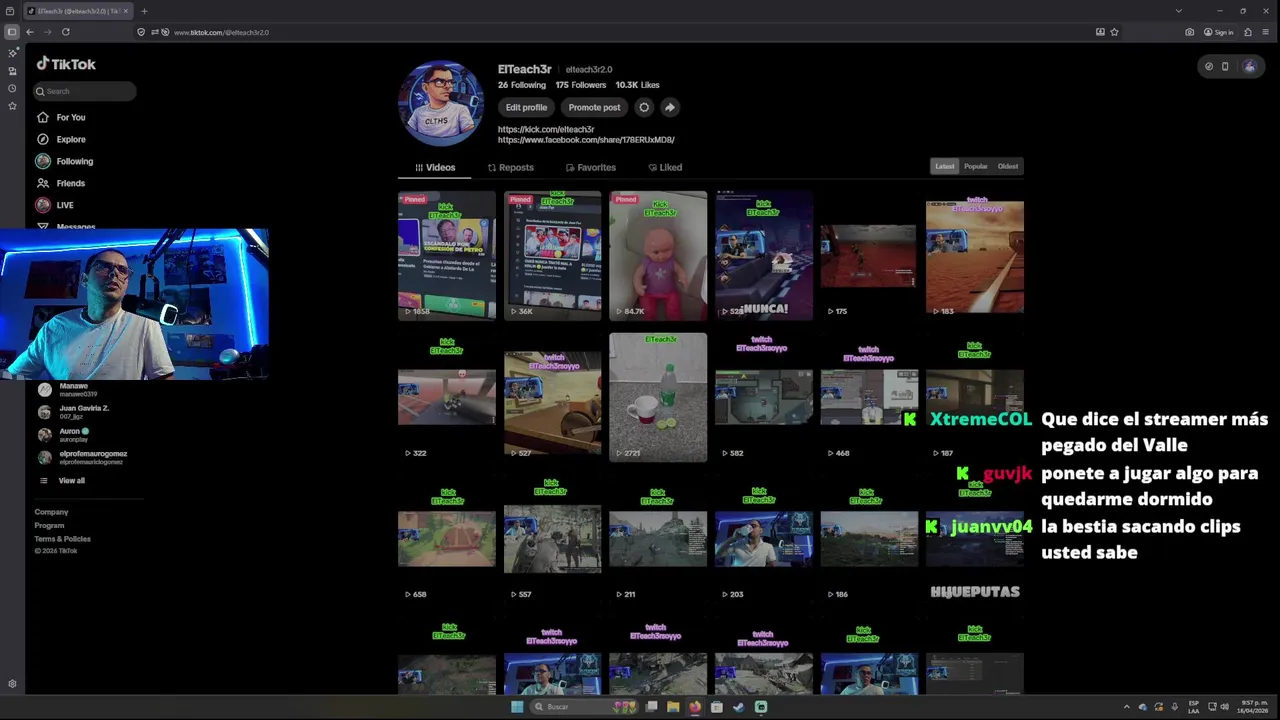This screenshot has height=720, width=1280.
Task: Click browser Sign in button
Action: click(x=1219, y=32)
